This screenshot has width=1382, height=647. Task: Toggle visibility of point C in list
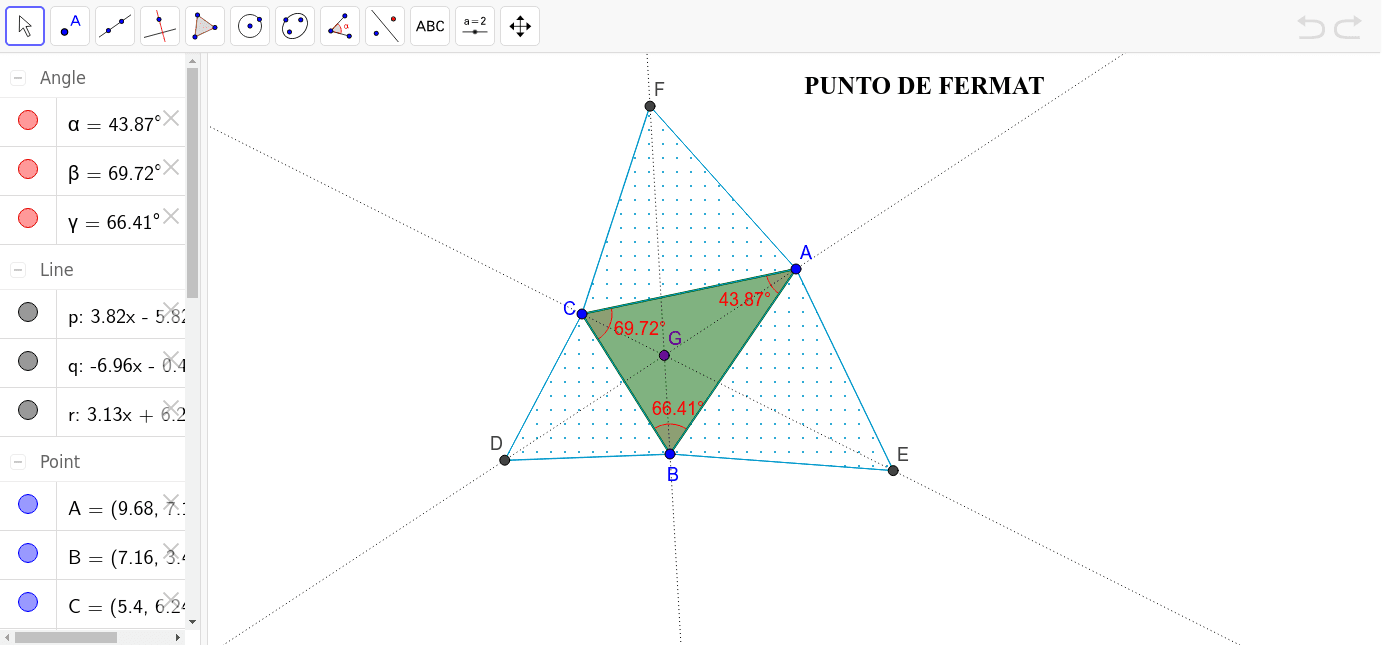pyautogui.click(x=28, y=602)
